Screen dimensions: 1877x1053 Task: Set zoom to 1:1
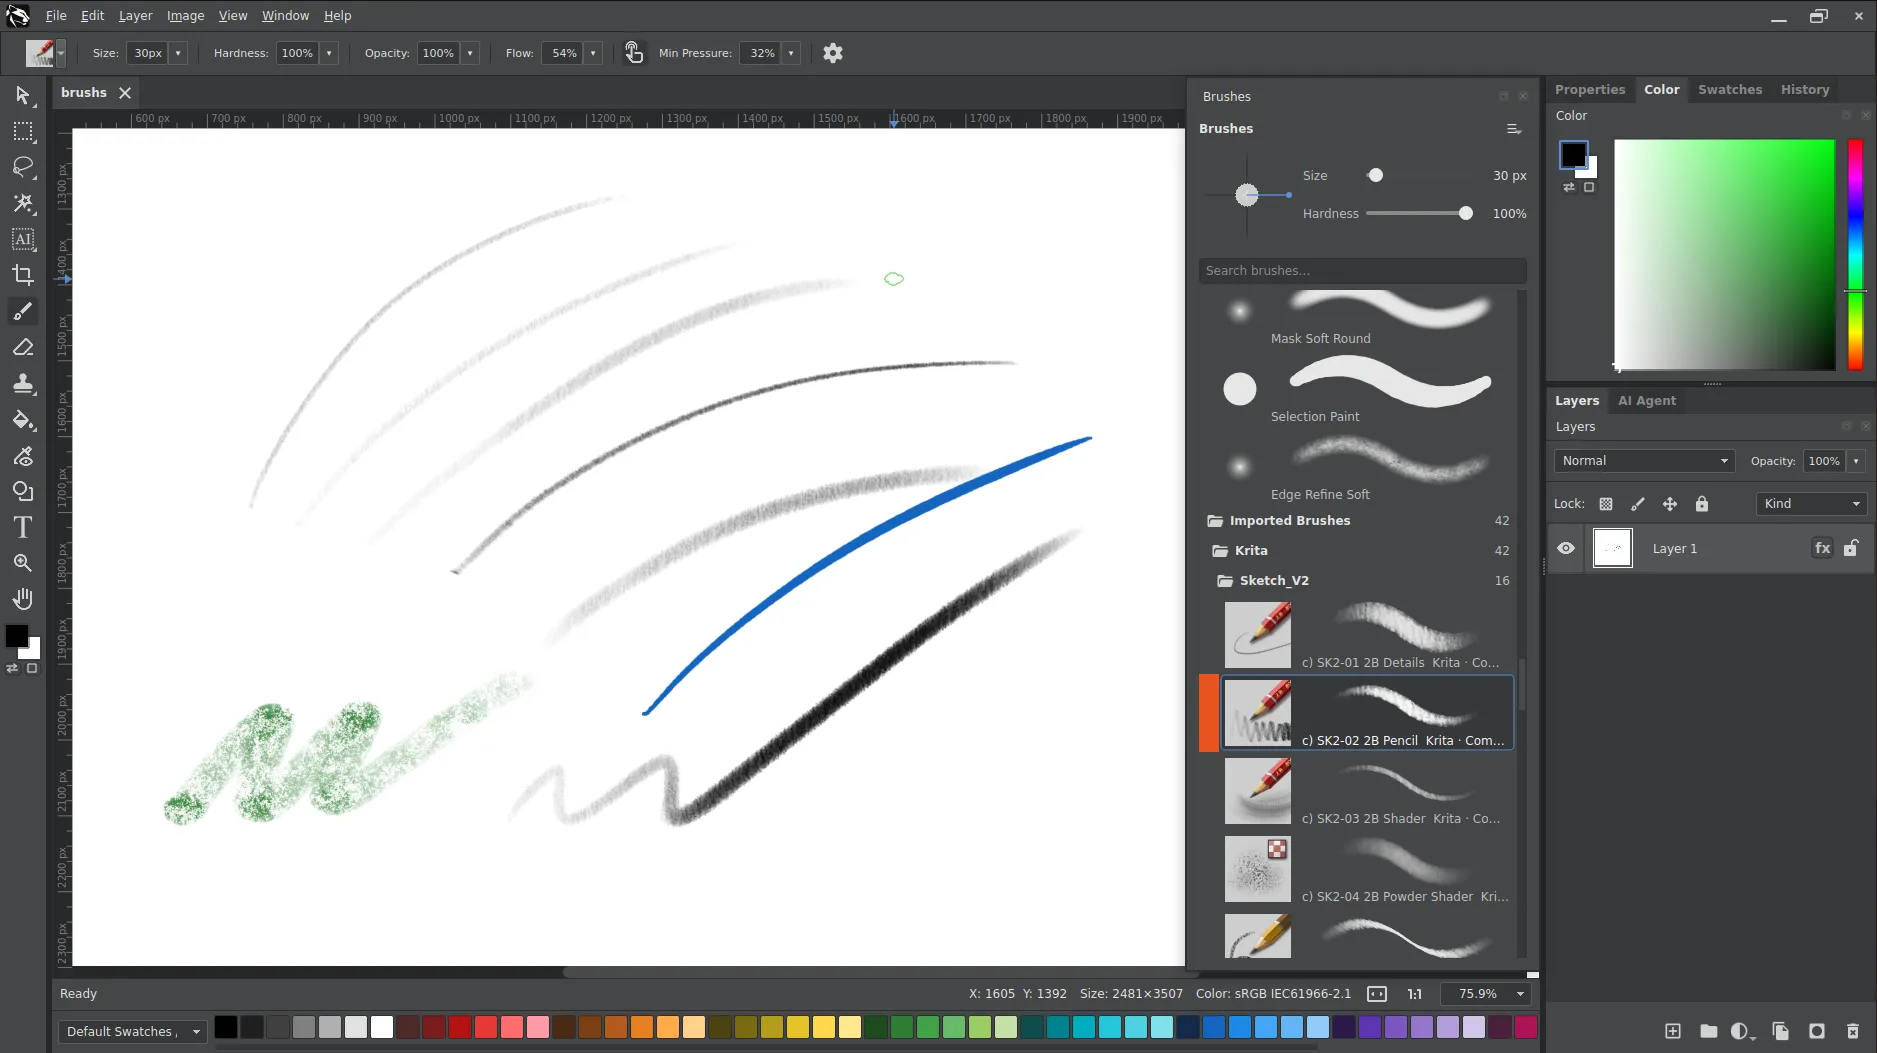[1415, 994]
